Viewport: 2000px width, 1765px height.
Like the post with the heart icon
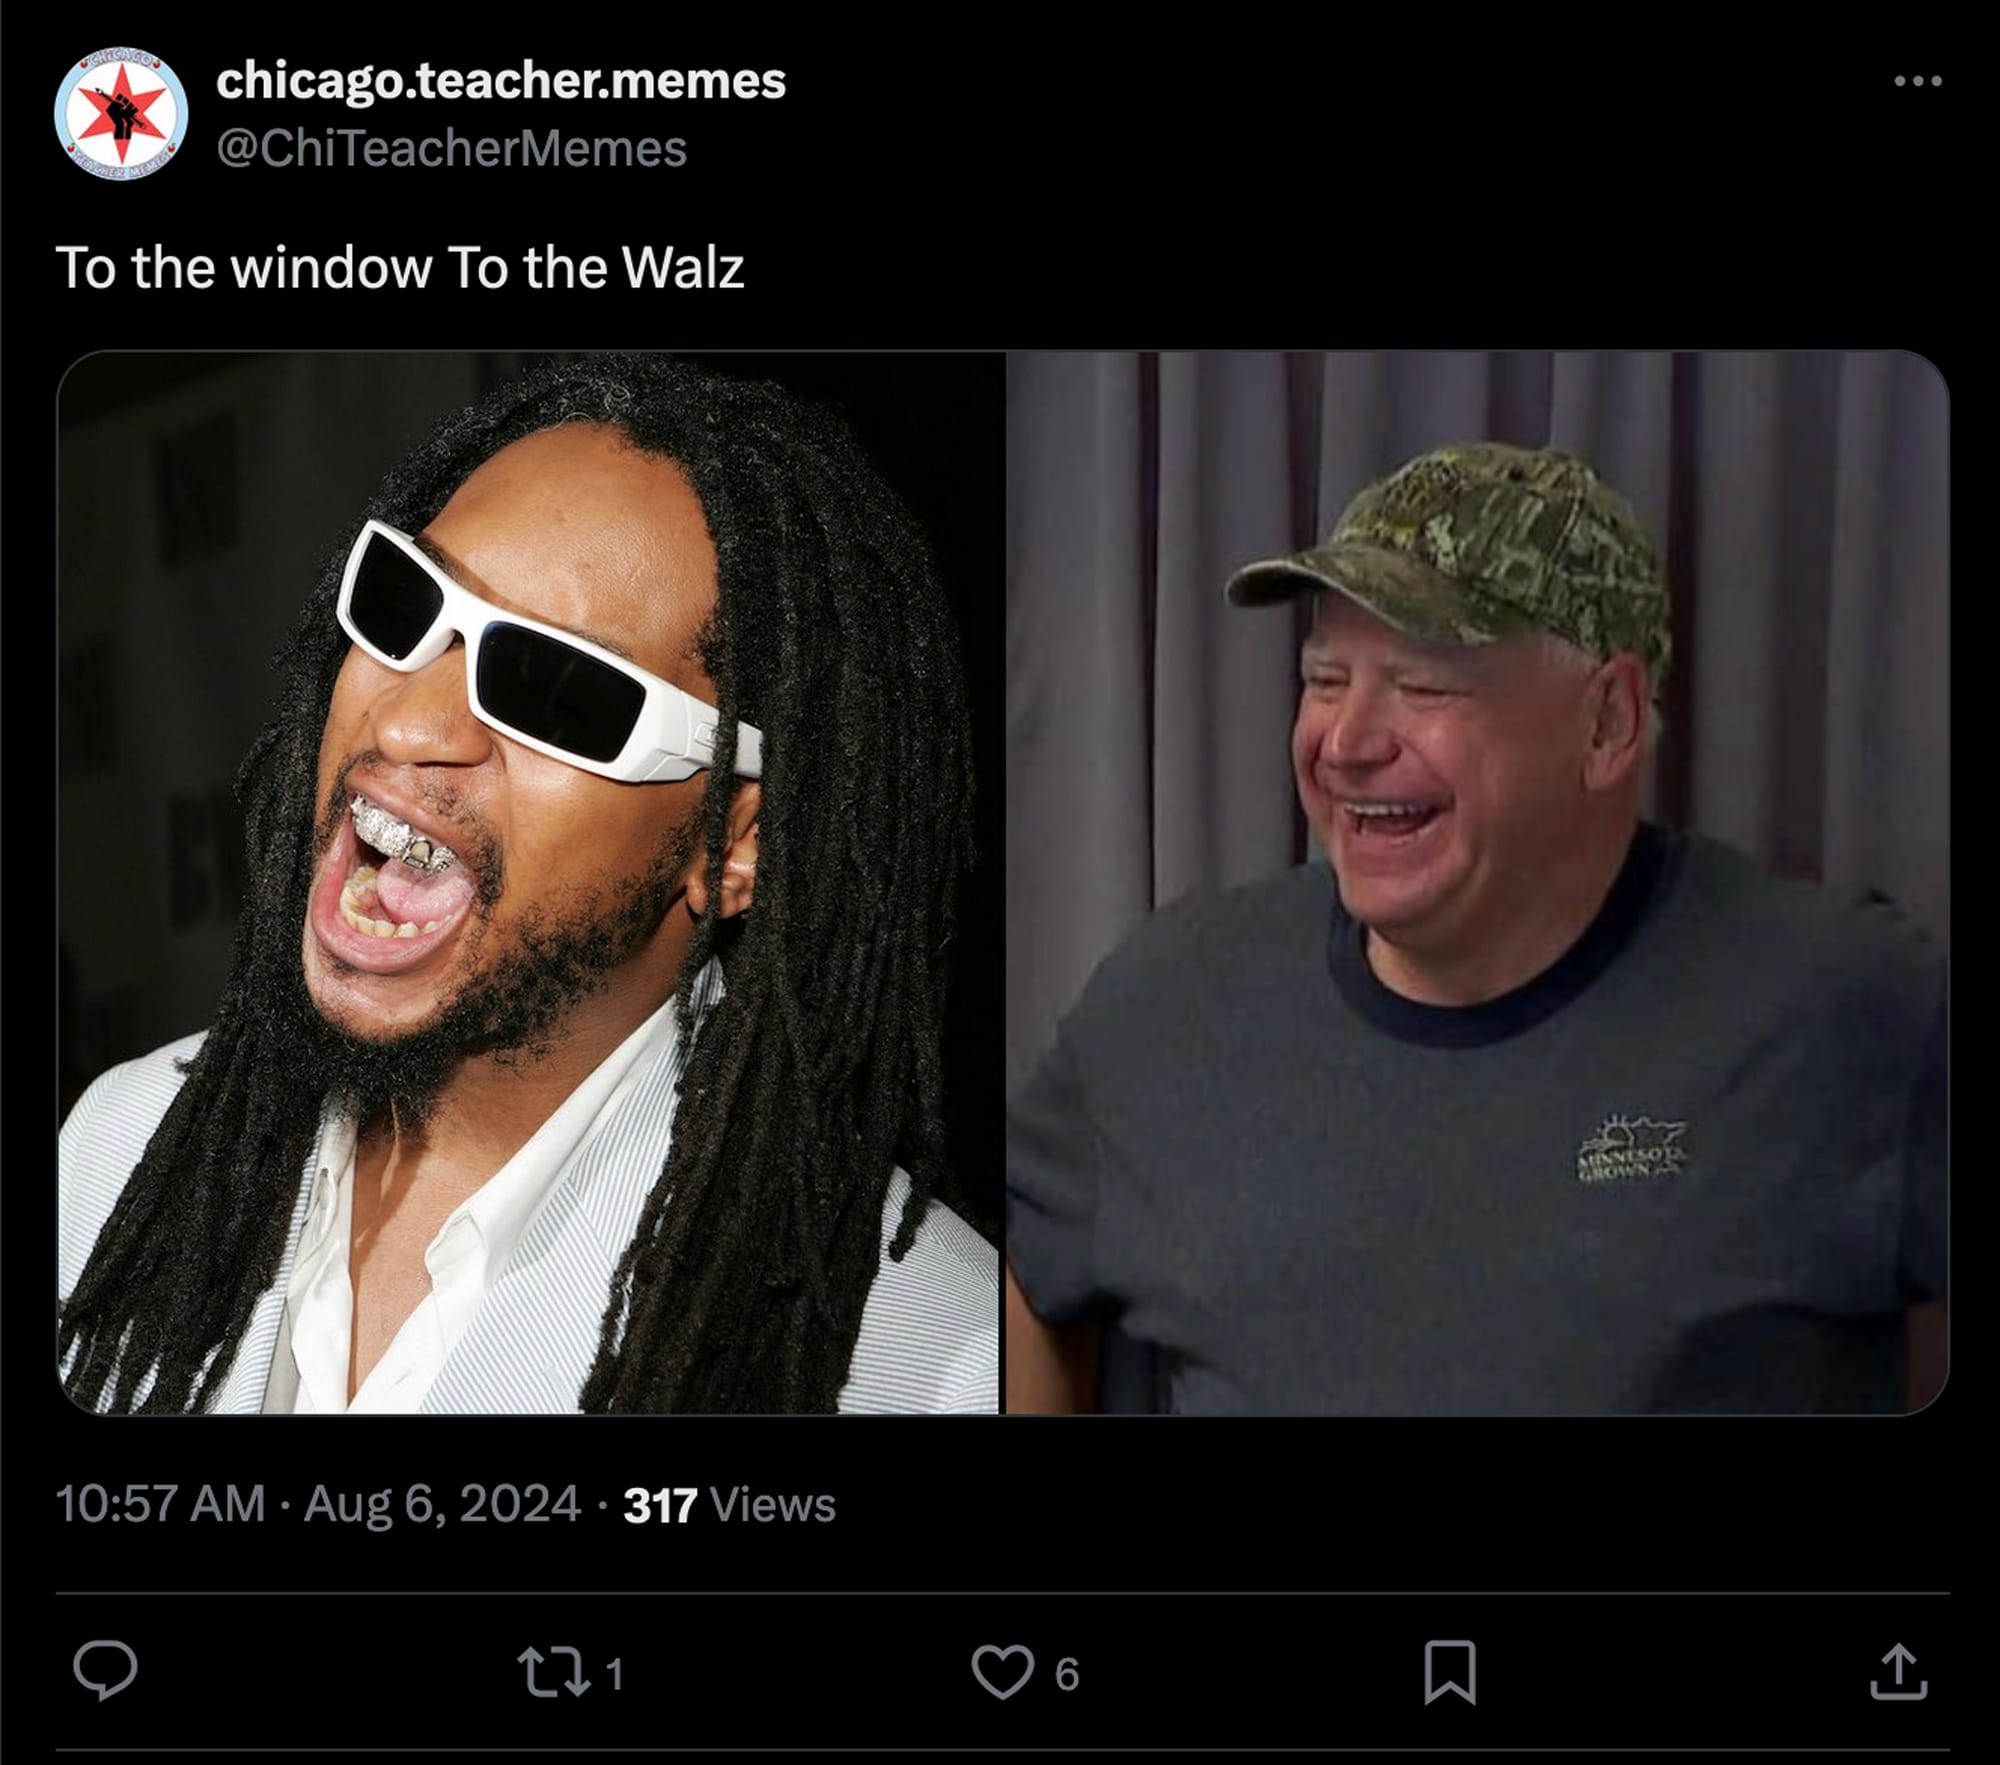(1002, 1672)
